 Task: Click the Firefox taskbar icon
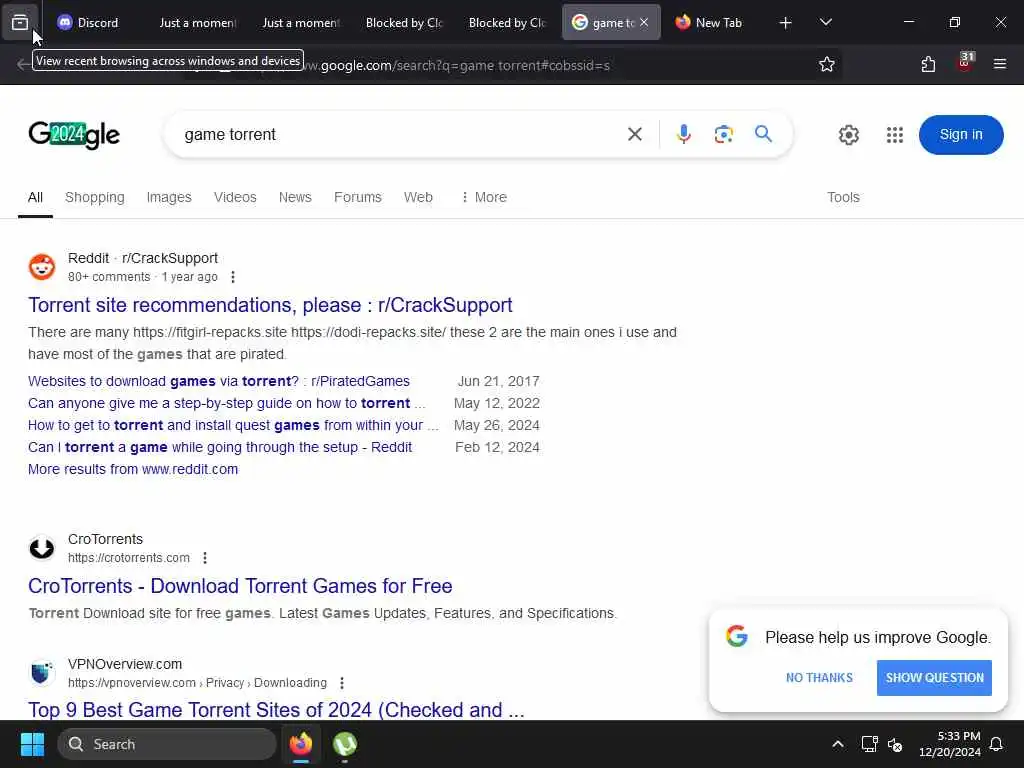coord(300,744)
